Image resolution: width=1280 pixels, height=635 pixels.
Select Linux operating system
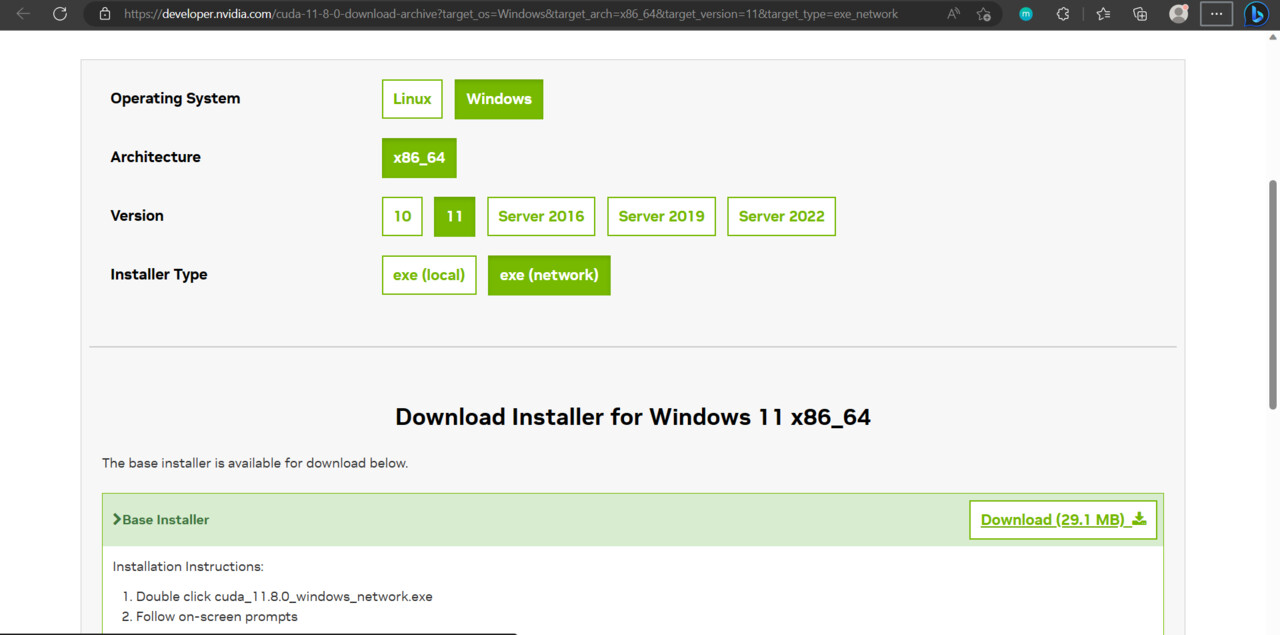tap(412, 99)
